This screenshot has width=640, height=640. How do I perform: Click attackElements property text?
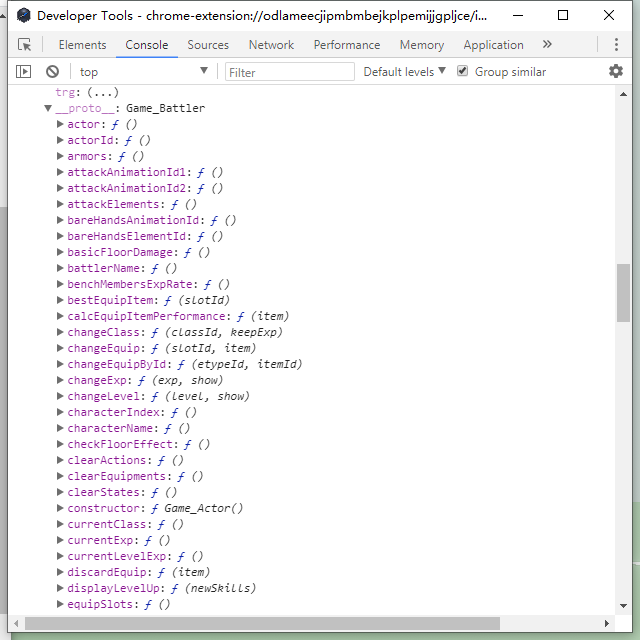(113, 204)
